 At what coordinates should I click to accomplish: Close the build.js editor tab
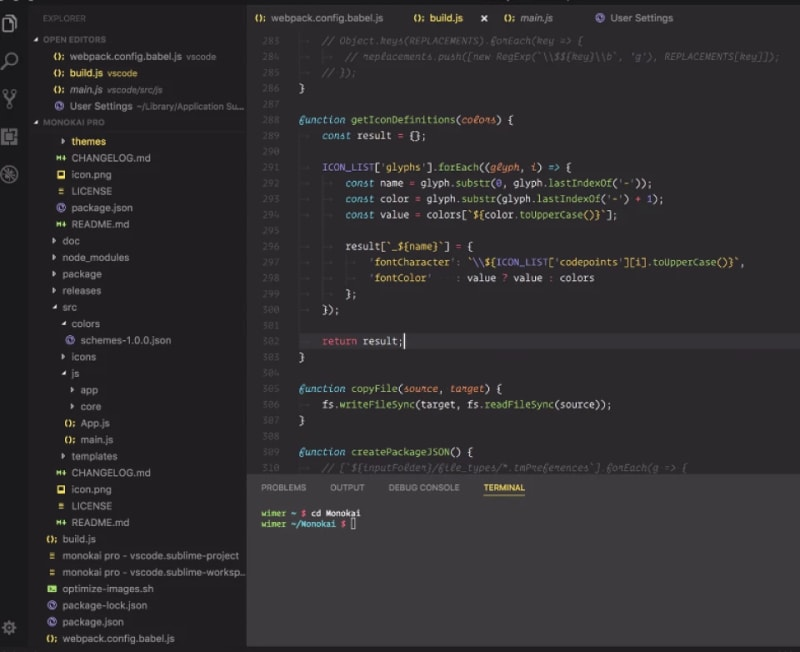(x=484, y=18)
